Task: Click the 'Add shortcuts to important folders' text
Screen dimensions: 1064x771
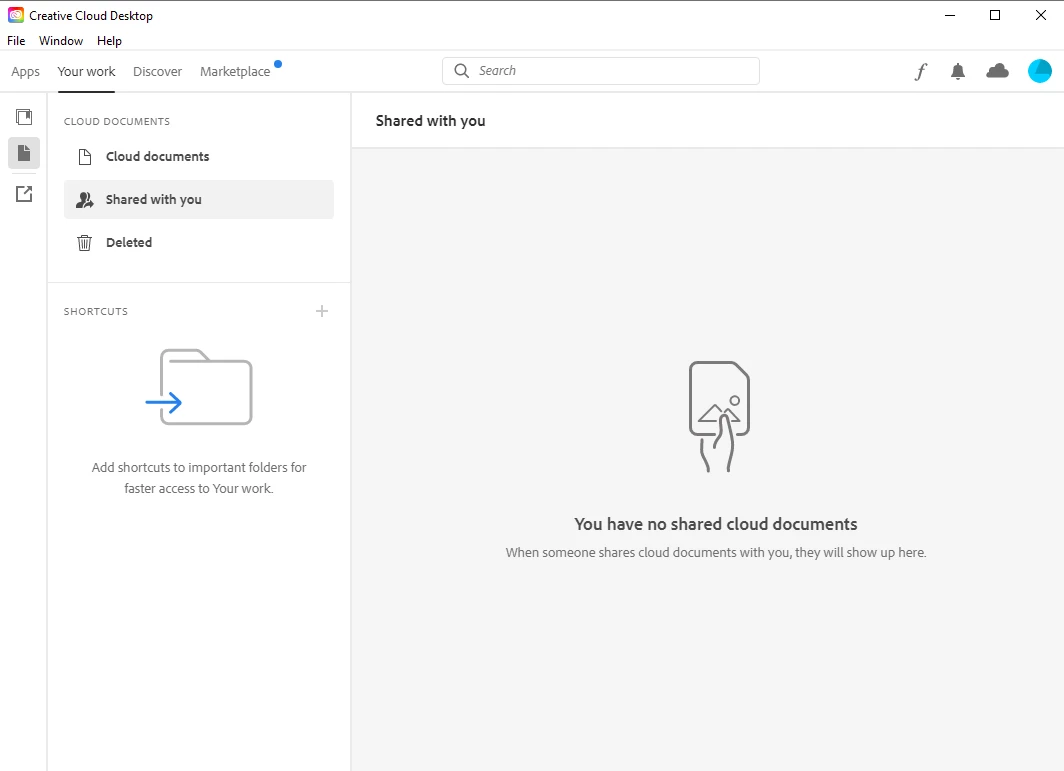Action: point(199,478)
